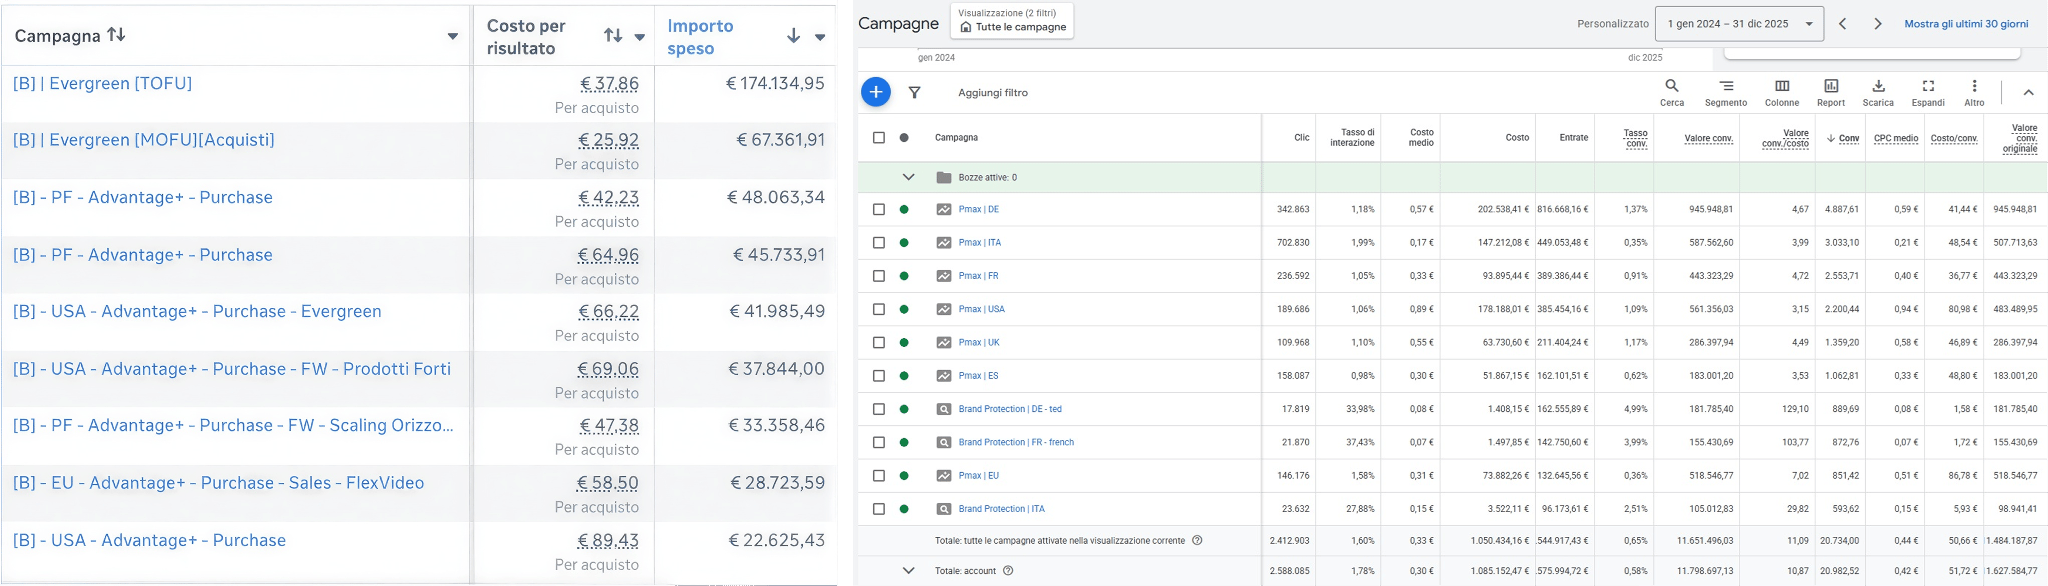The image size is (2048, 586).
Task: Click the Valore conv./costo column header
Action: point(1785,138)
